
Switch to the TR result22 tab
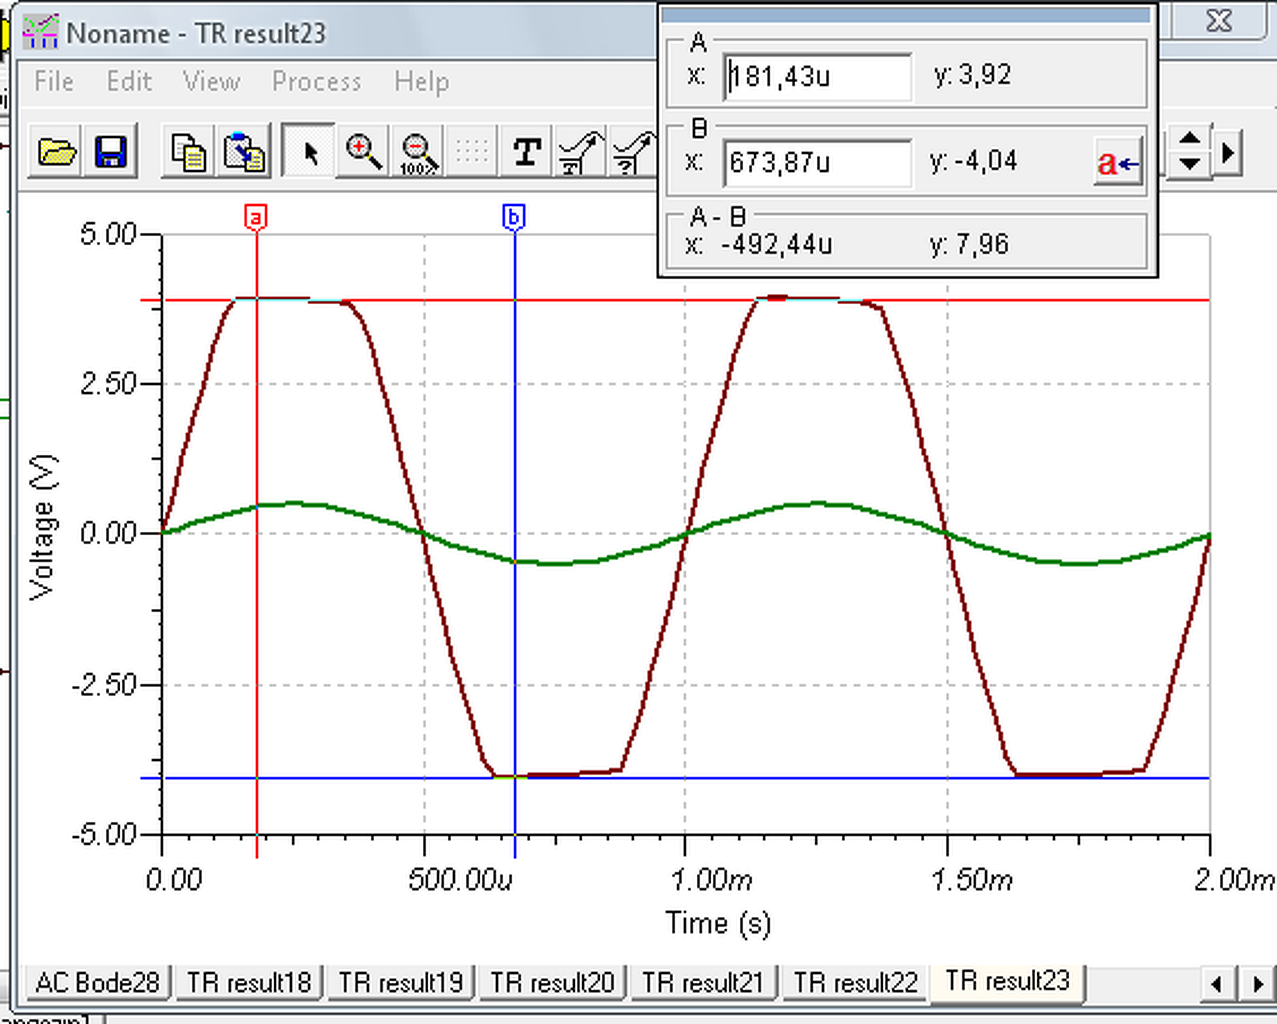tap(856, 982)
